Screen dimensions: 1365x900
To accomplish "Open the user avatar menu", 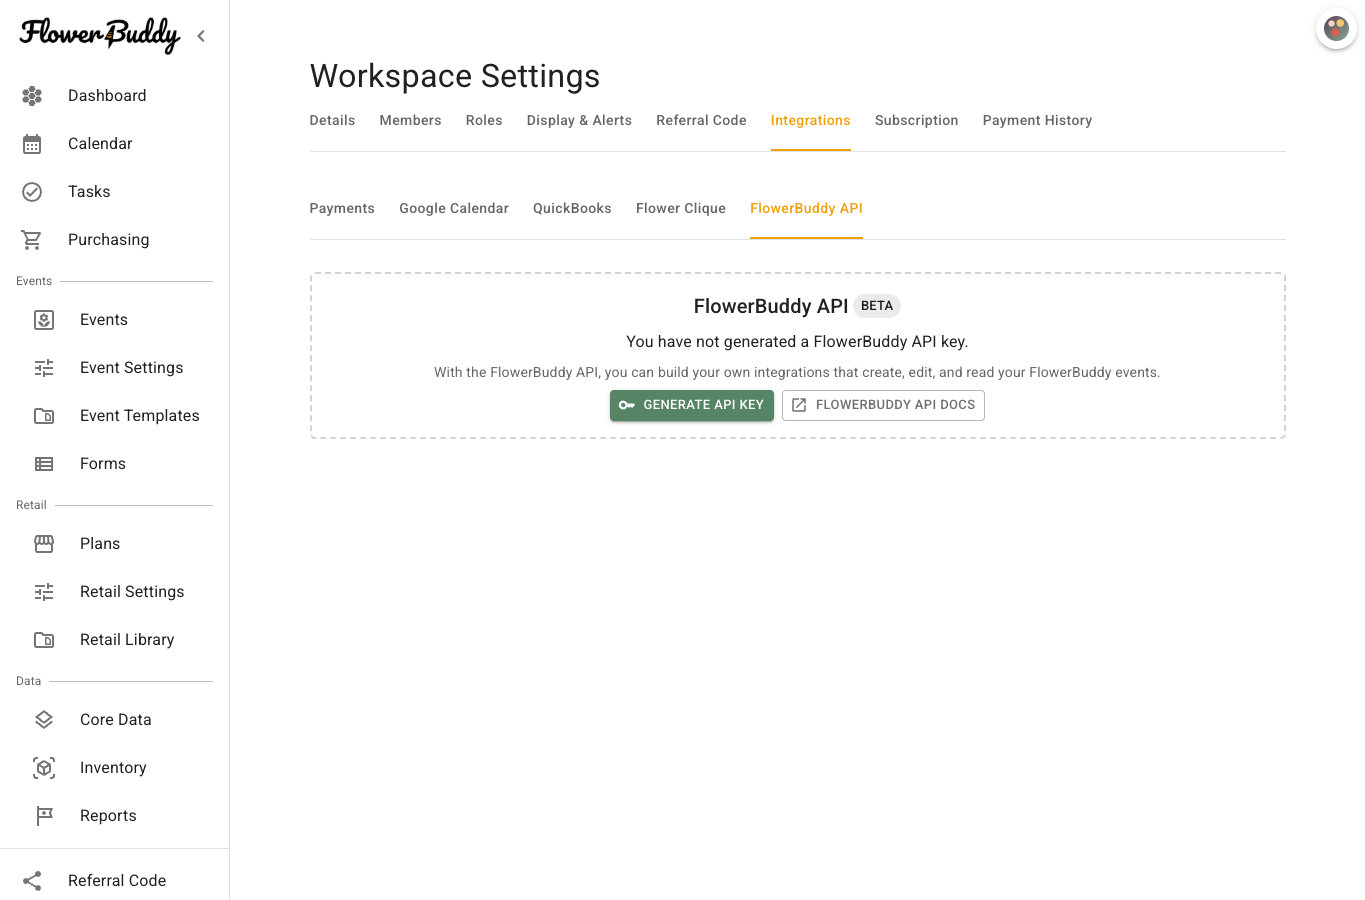I will click(x=1336, y=28).
